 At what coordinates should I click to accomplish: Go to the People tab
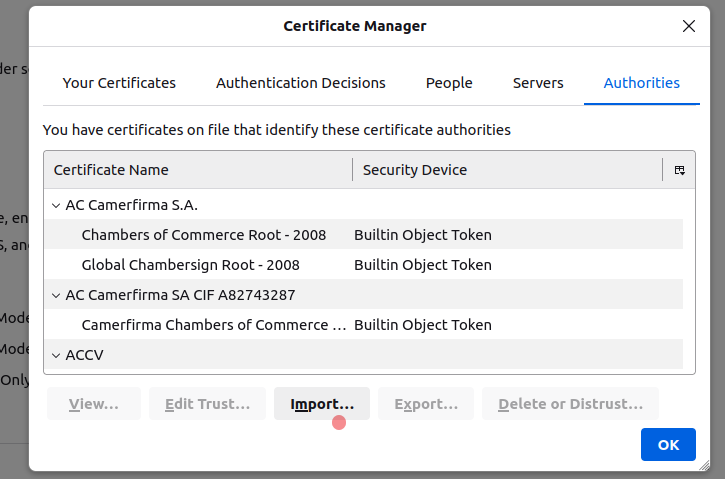(x=449, y=83)
